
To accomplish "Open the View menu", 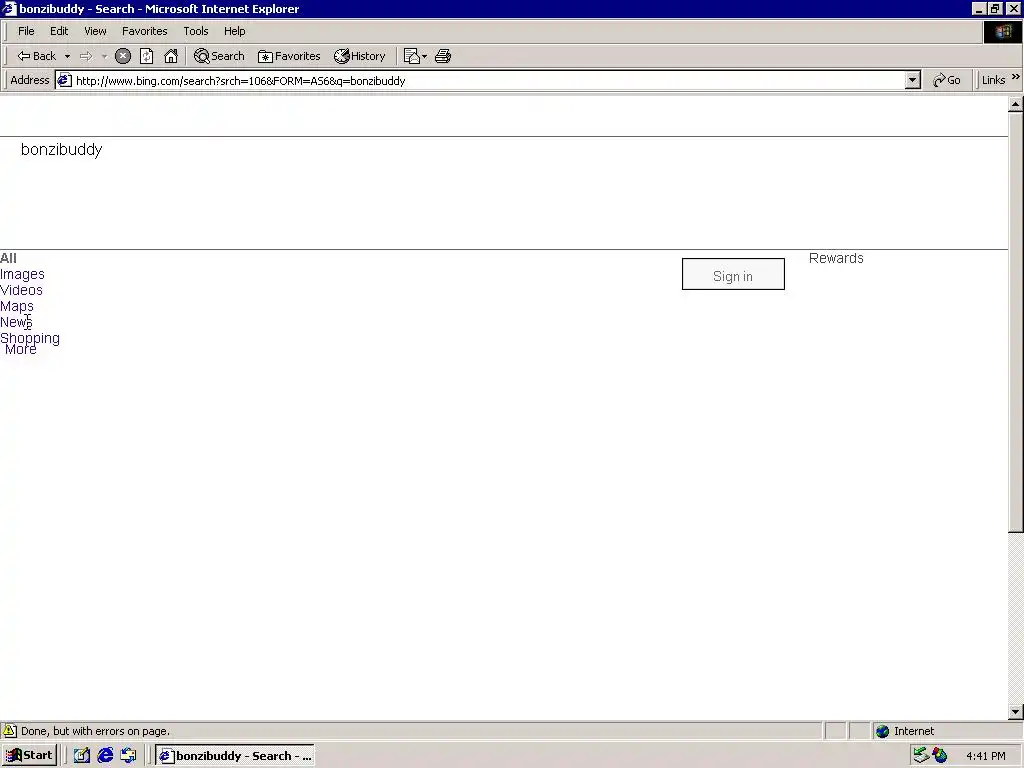I will (95, 31).
